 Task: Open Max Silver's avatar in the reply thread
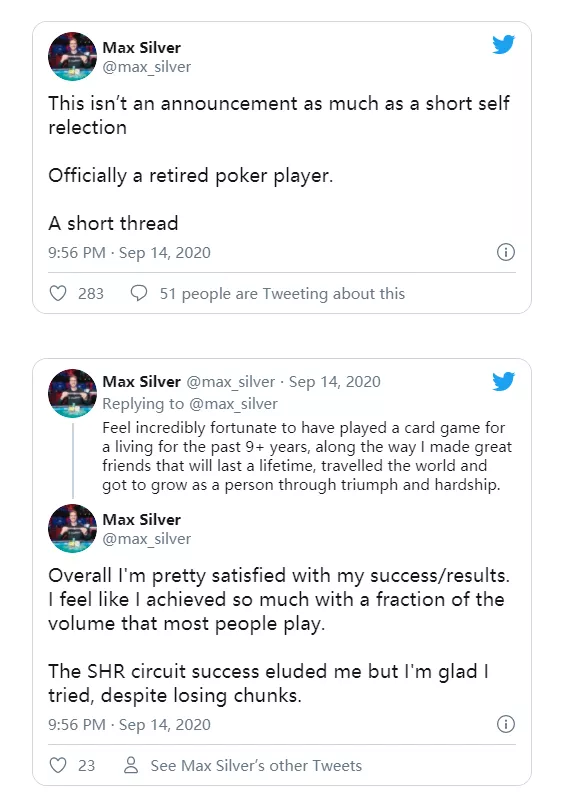coord(72,393)
